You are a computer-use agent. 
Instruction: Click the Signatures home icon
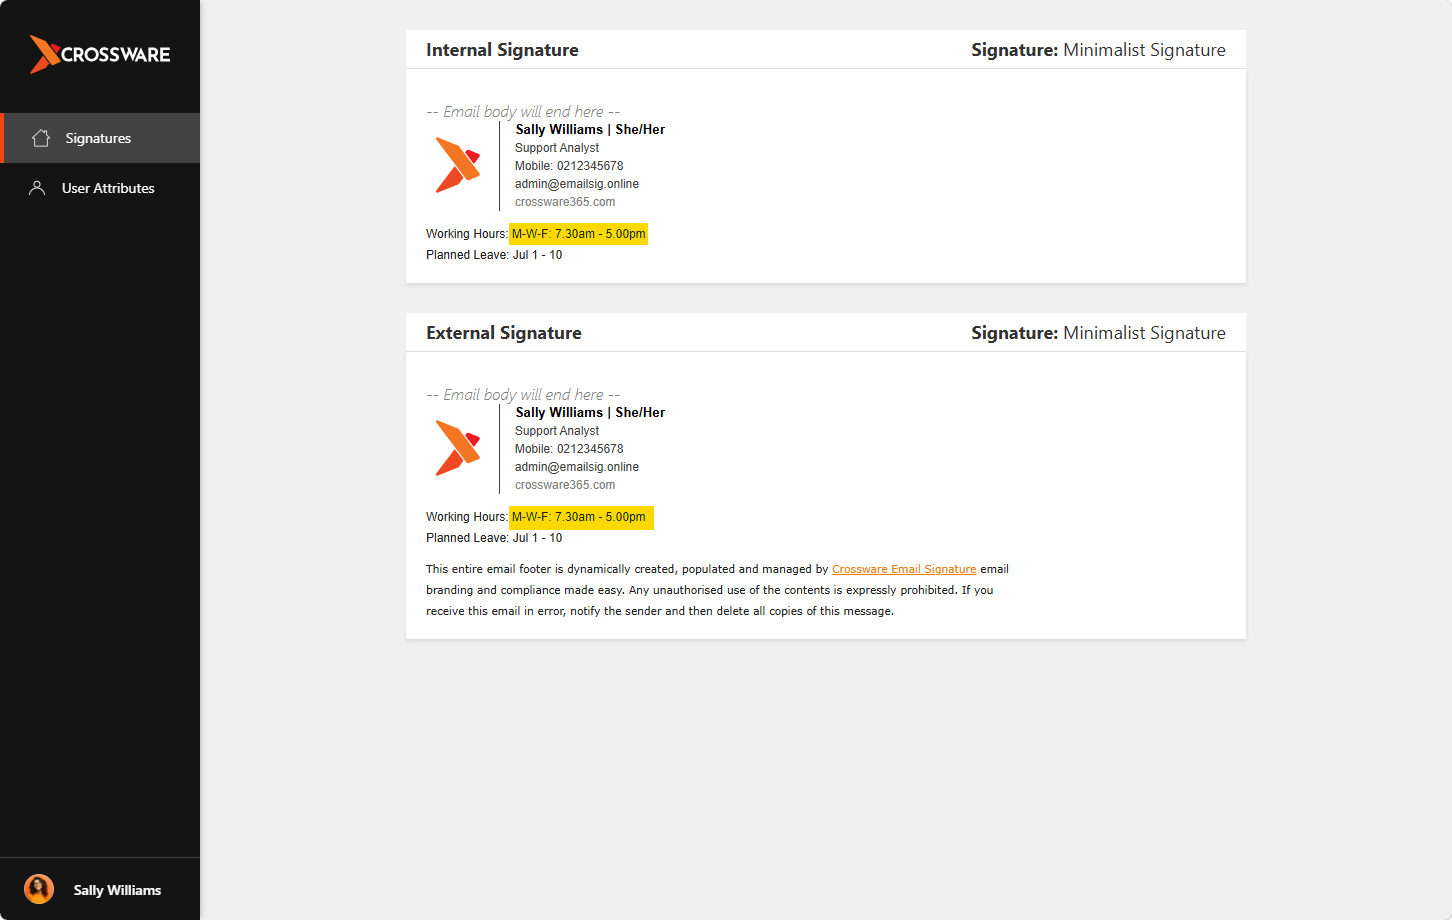(41, 138)
